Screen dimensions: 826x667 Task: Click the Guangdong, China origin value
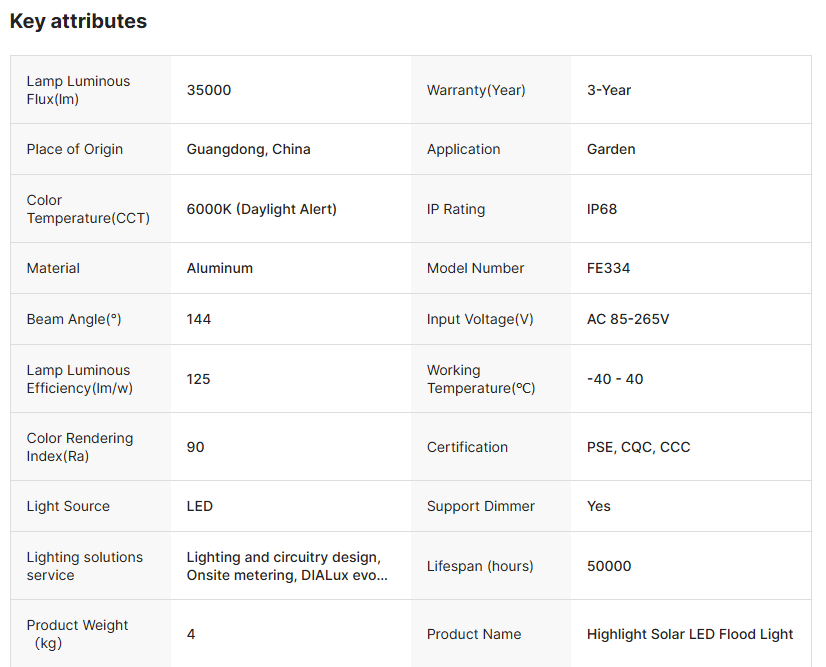[248, 150]
